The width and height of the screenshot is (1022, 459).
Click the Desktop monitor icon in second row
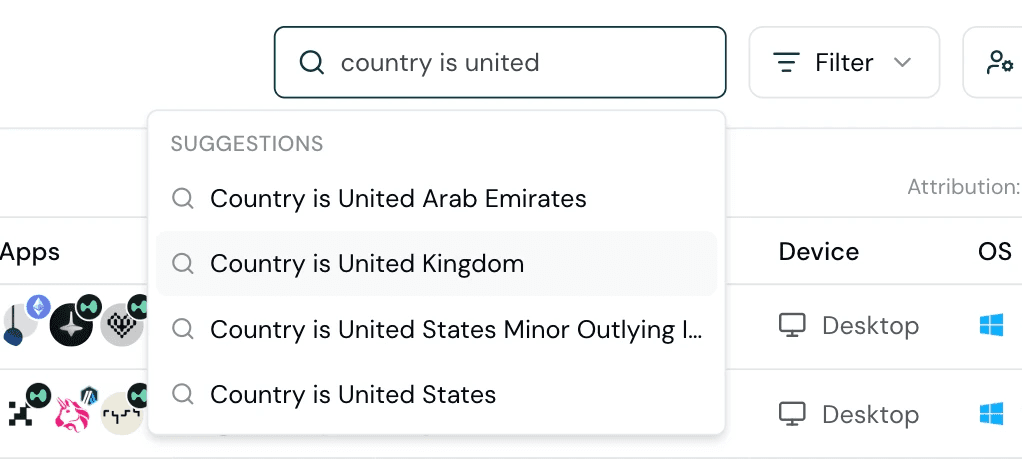793,414
